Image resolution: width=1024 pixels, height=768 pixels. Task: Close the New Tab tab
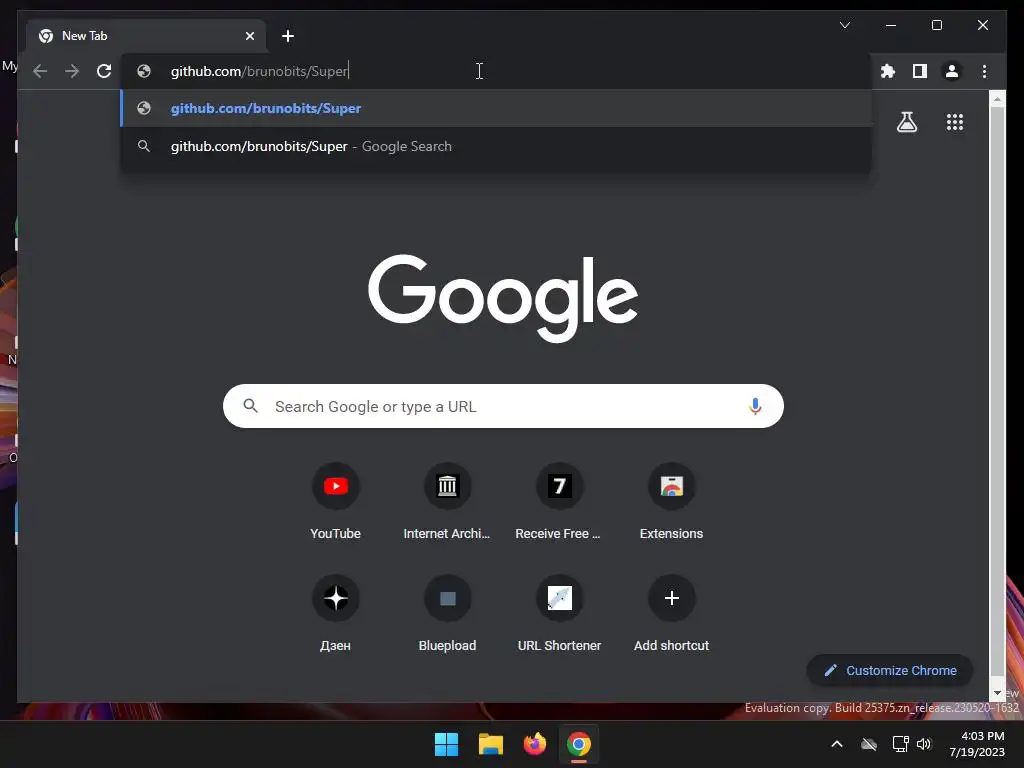click(x=249, y=36)
